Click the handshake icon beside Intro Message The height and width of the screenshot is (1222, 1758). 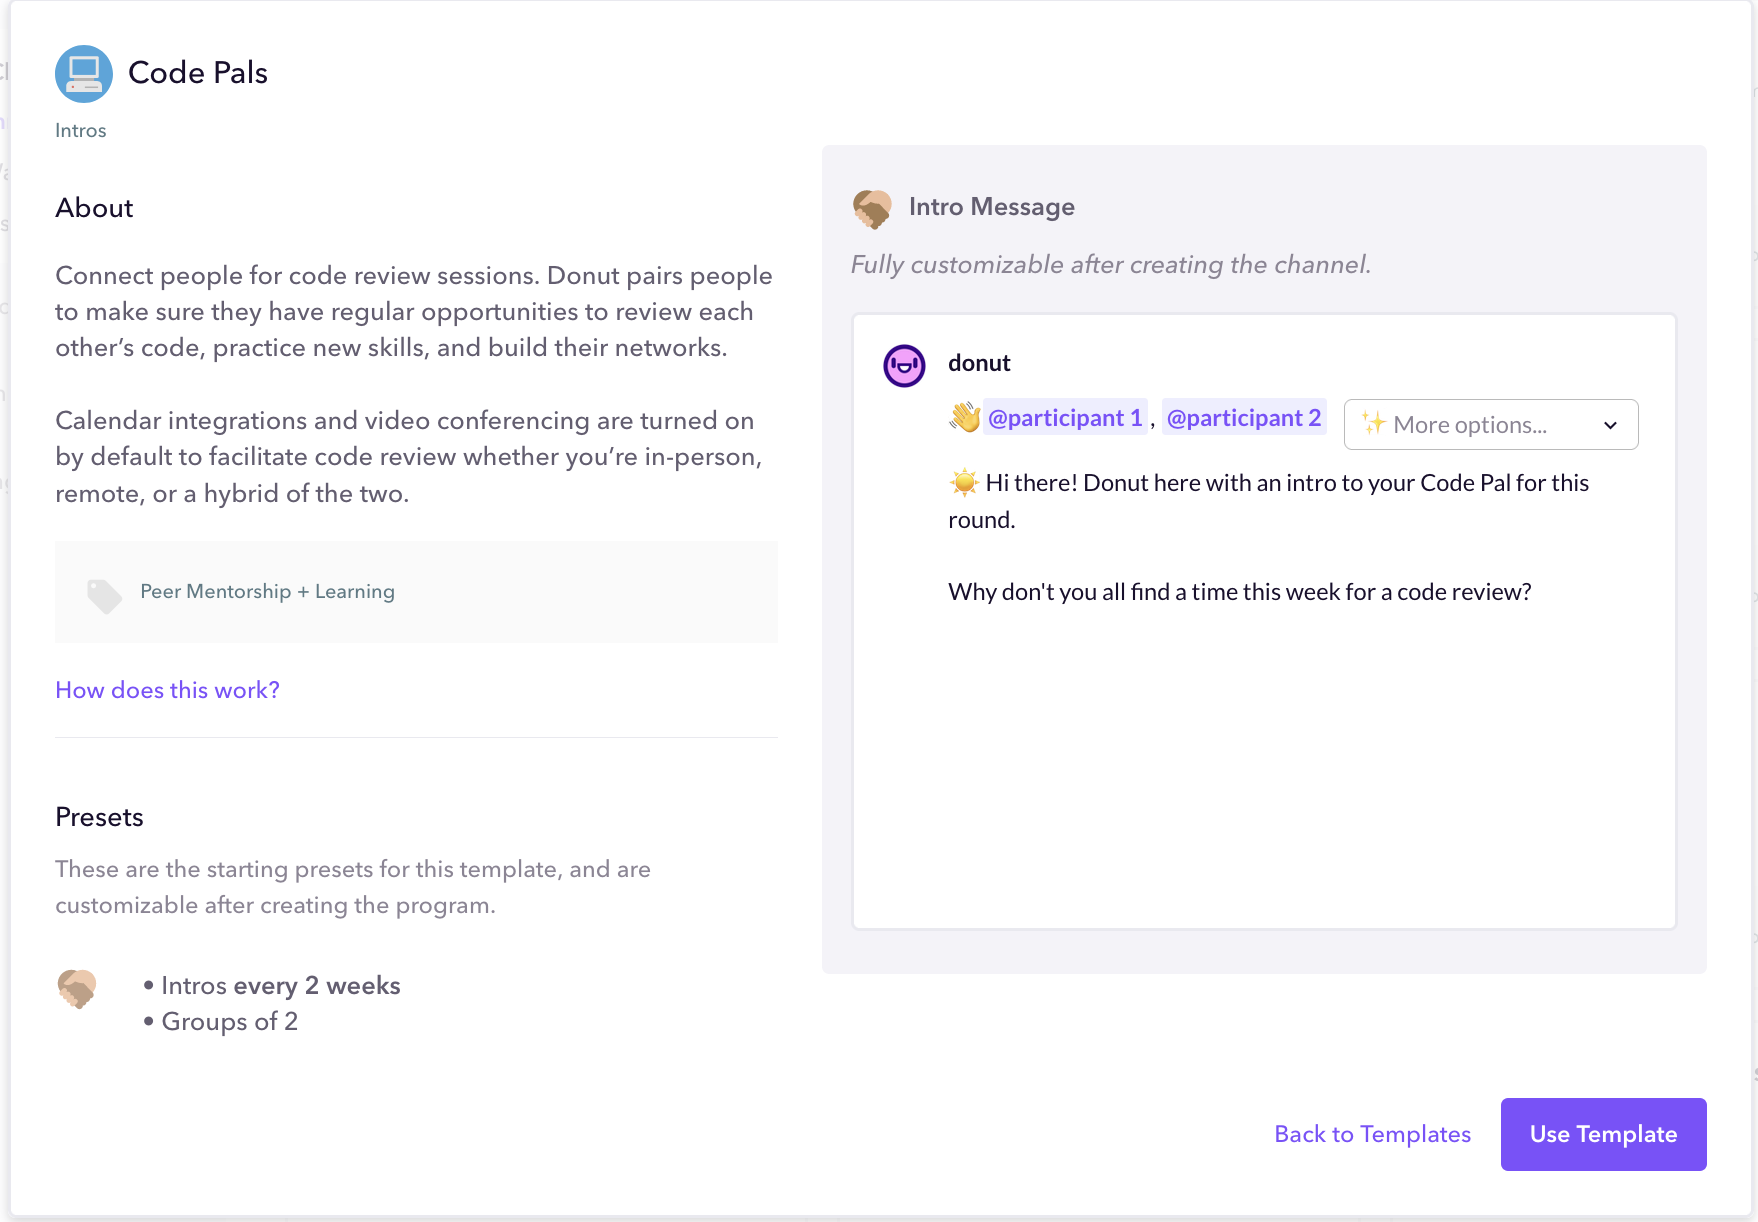[872, 209]
